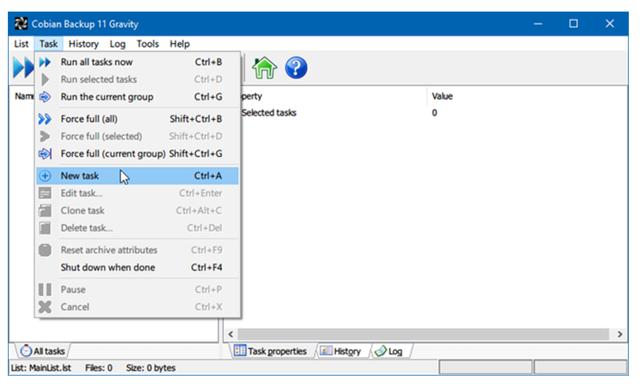Click the Force full (current group) icon
This screenshot has width=640, height=384.
click(x=45, y=154)
